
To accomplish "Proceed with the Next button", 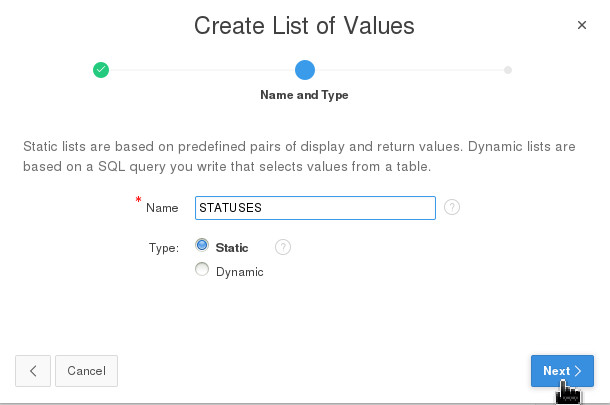I will click(562, 370).
